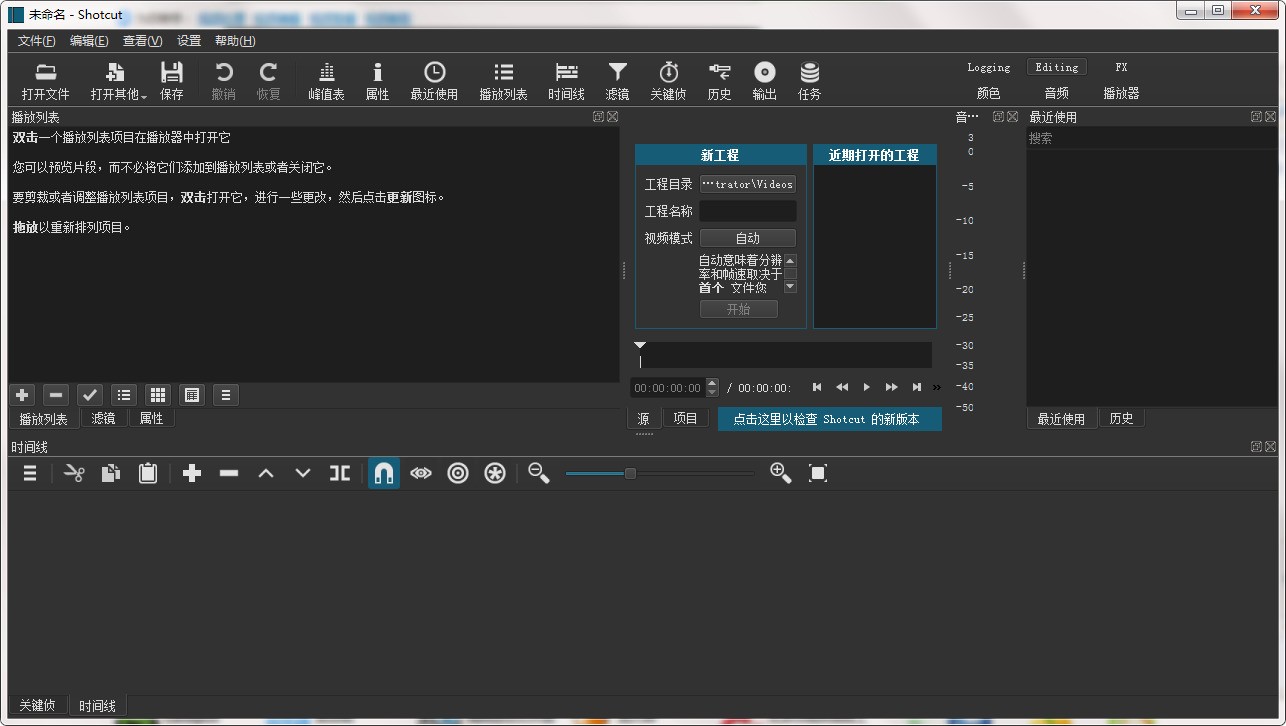Split clip at playhead using split icon
The image size is (1286, 726).
tap(339, 473)
